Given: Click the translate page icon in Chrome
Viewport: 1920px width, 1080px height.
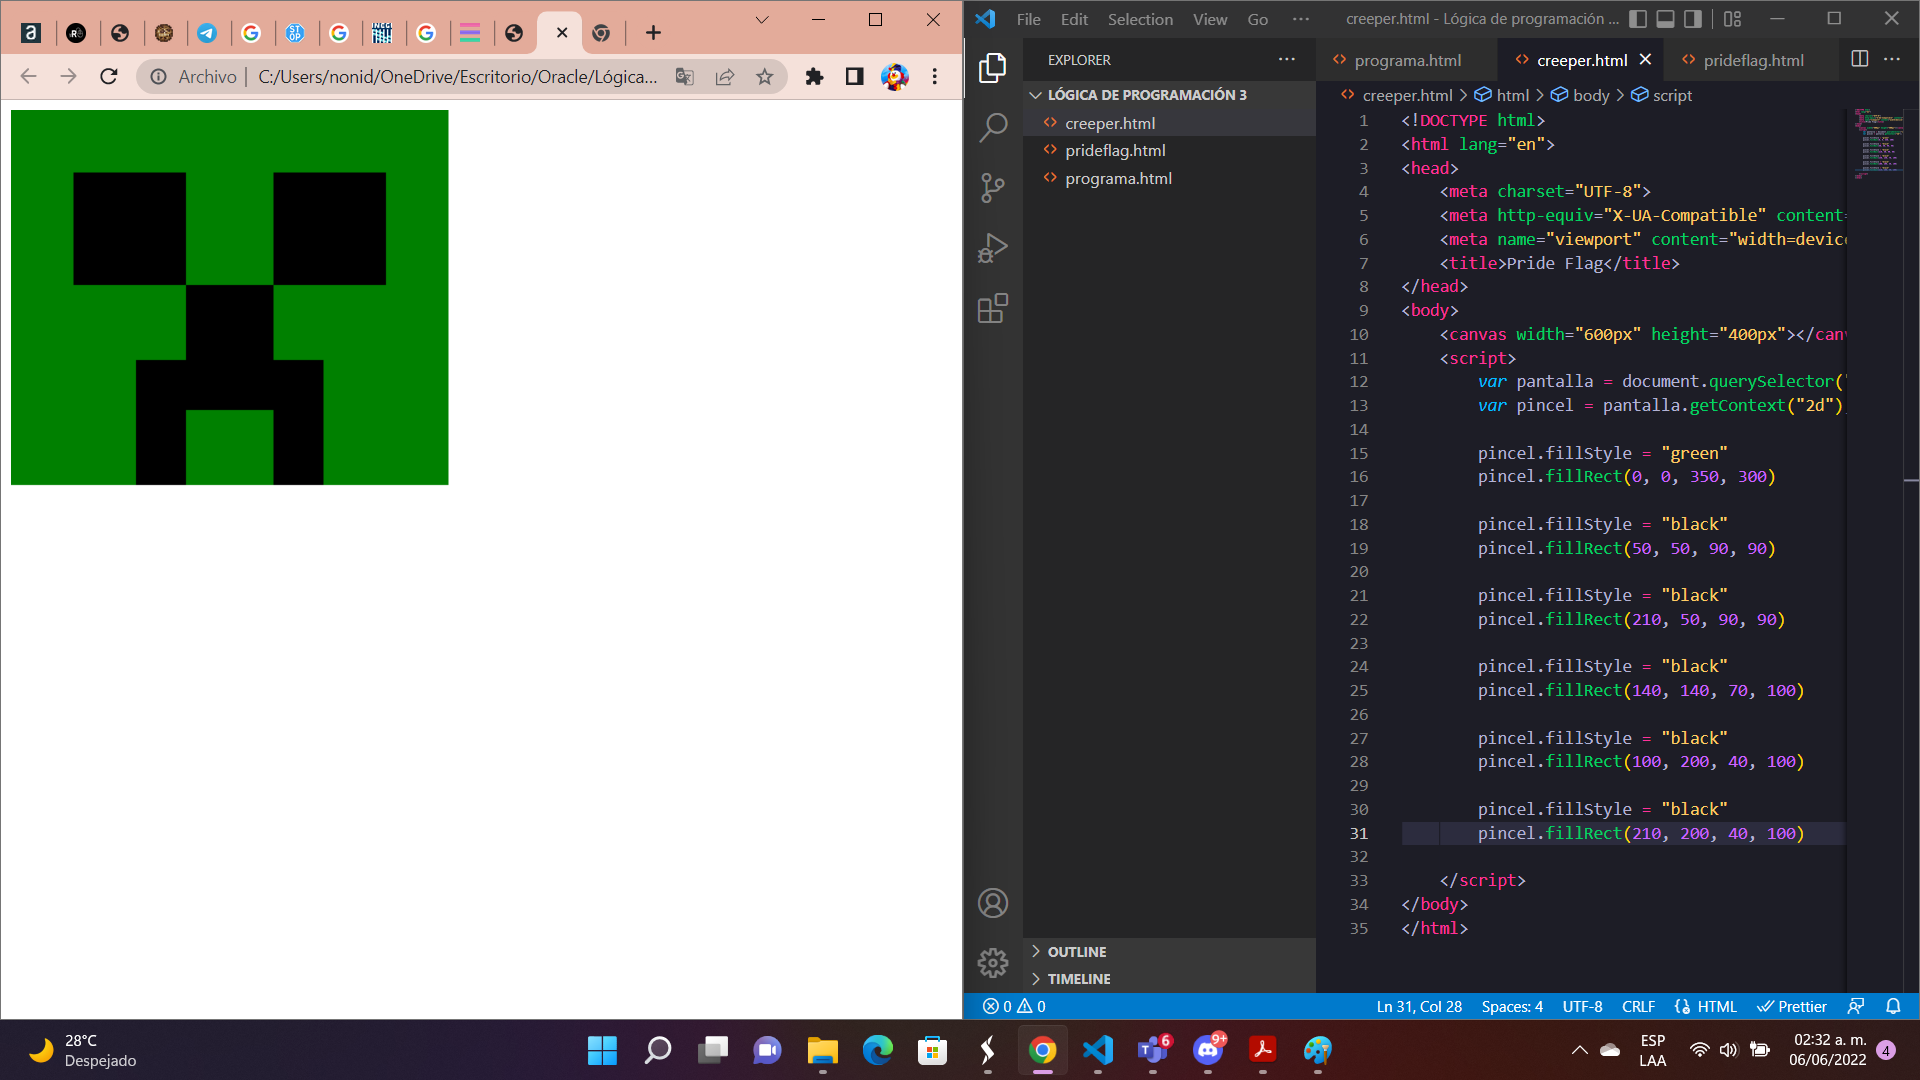Looking at the screenshot, I should [x=685, y=76].
